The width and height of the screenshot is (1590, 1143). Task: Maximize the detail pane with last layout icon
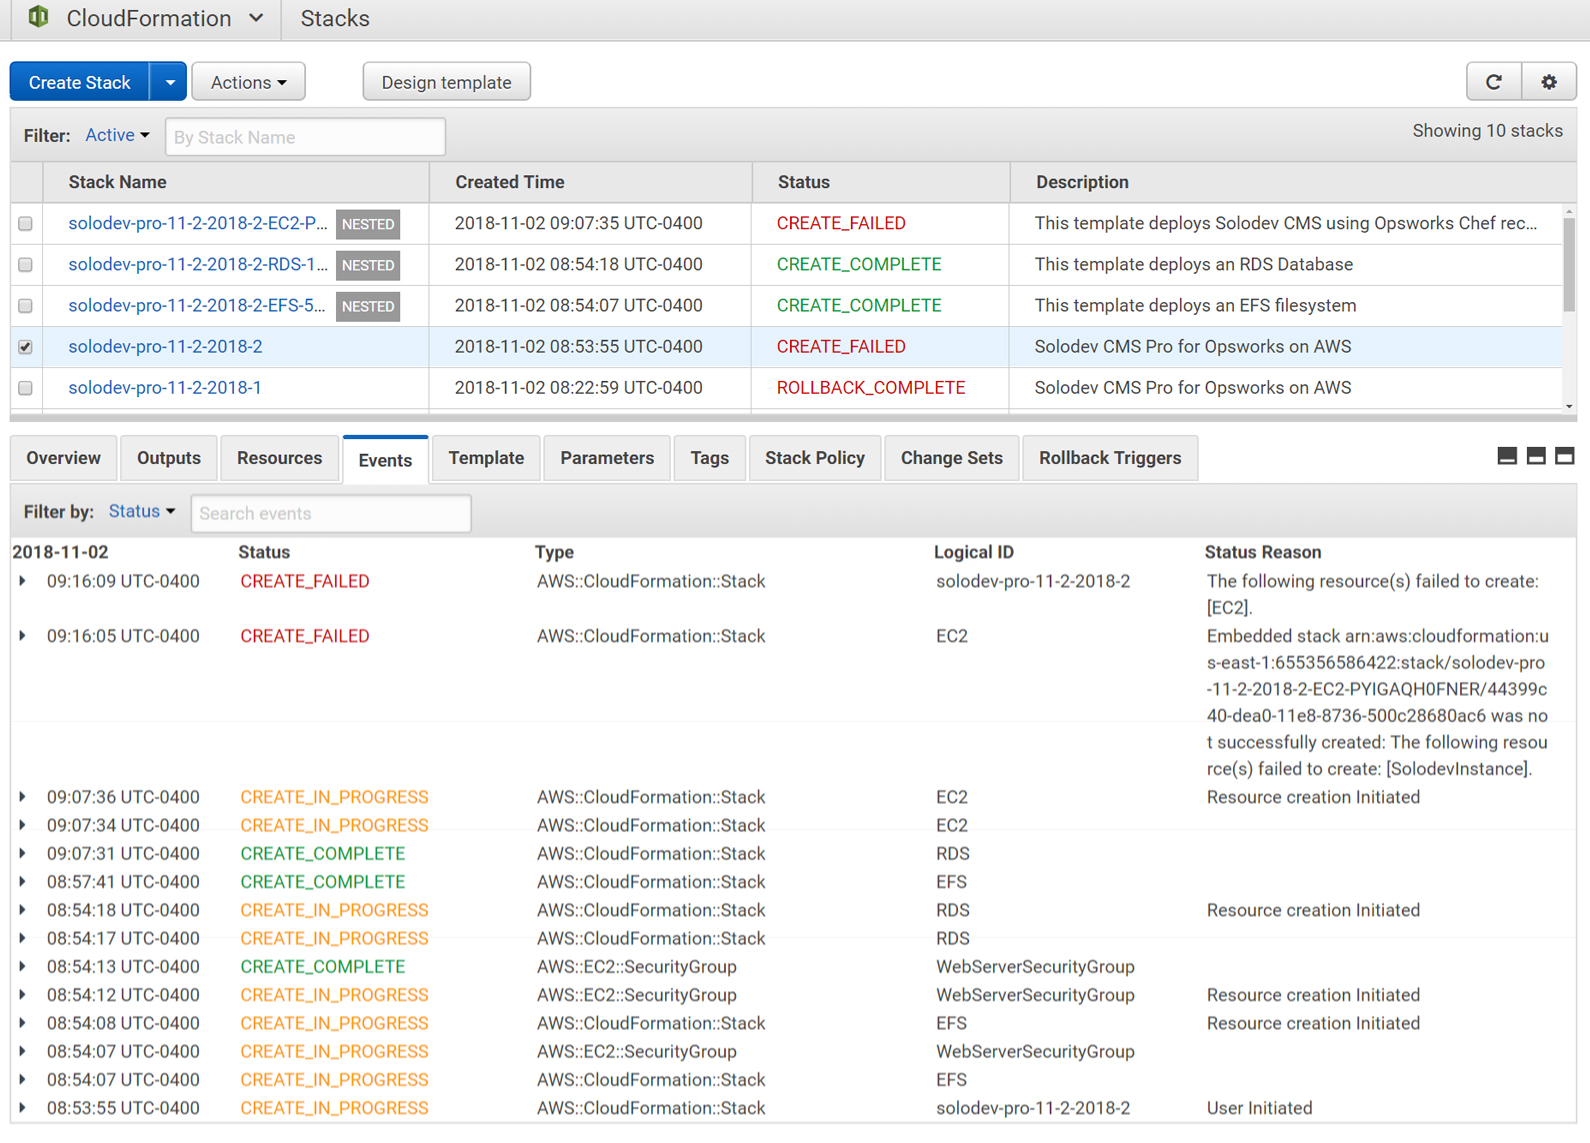[1565, 456]
